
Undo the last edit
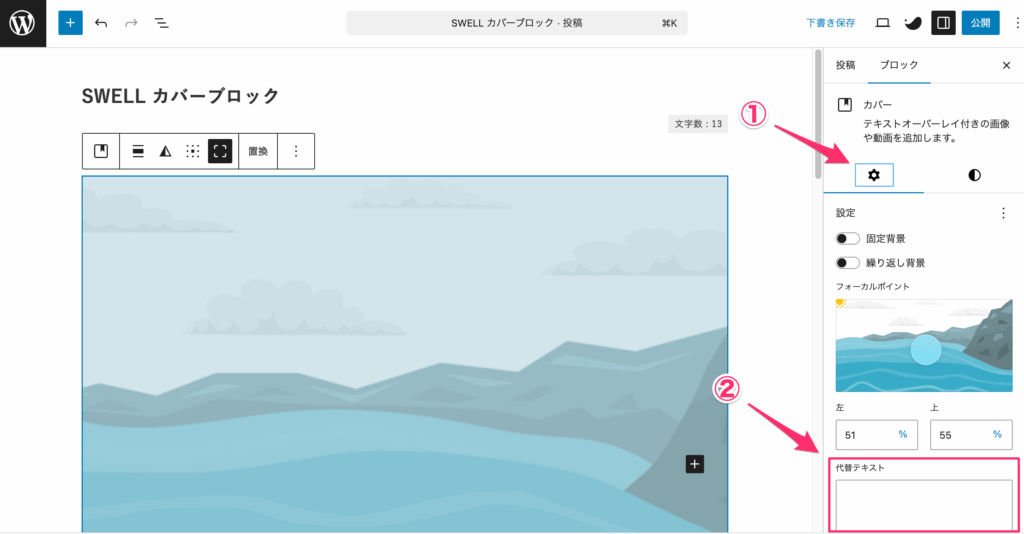click(101, 23)
